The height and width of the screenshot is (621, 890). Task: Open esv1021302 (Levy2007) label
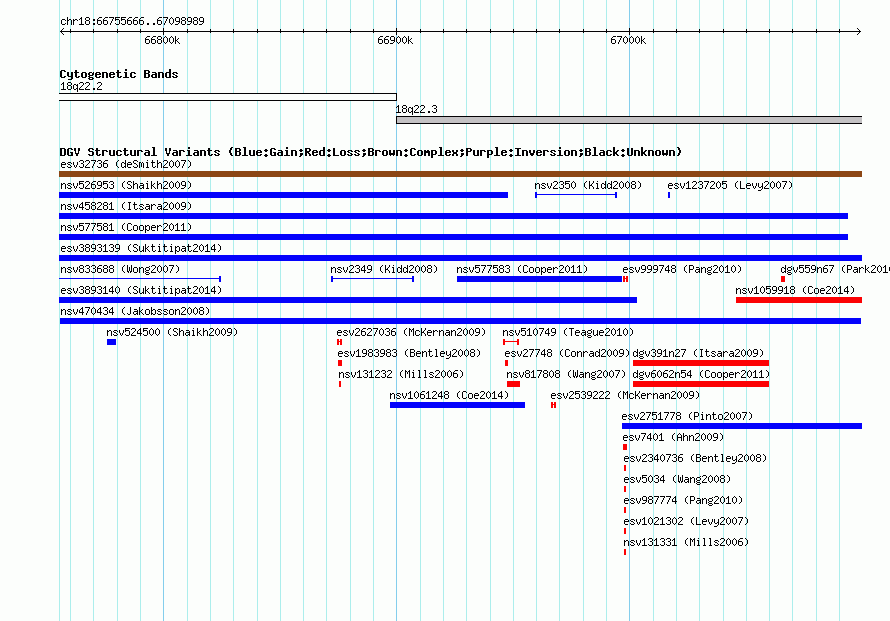686,522
